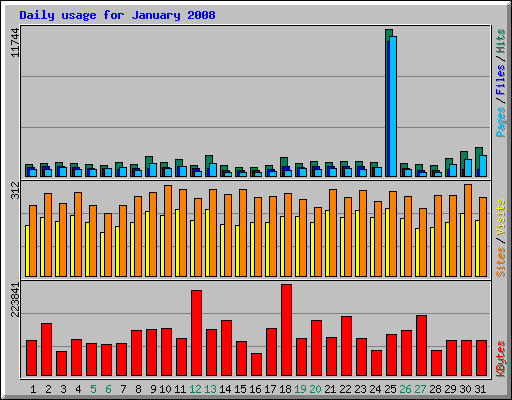Image resolution: width=512 pixels, height=400 pixels.
Task: Click day label 22 on the x-axis
Action: point(345,389)
